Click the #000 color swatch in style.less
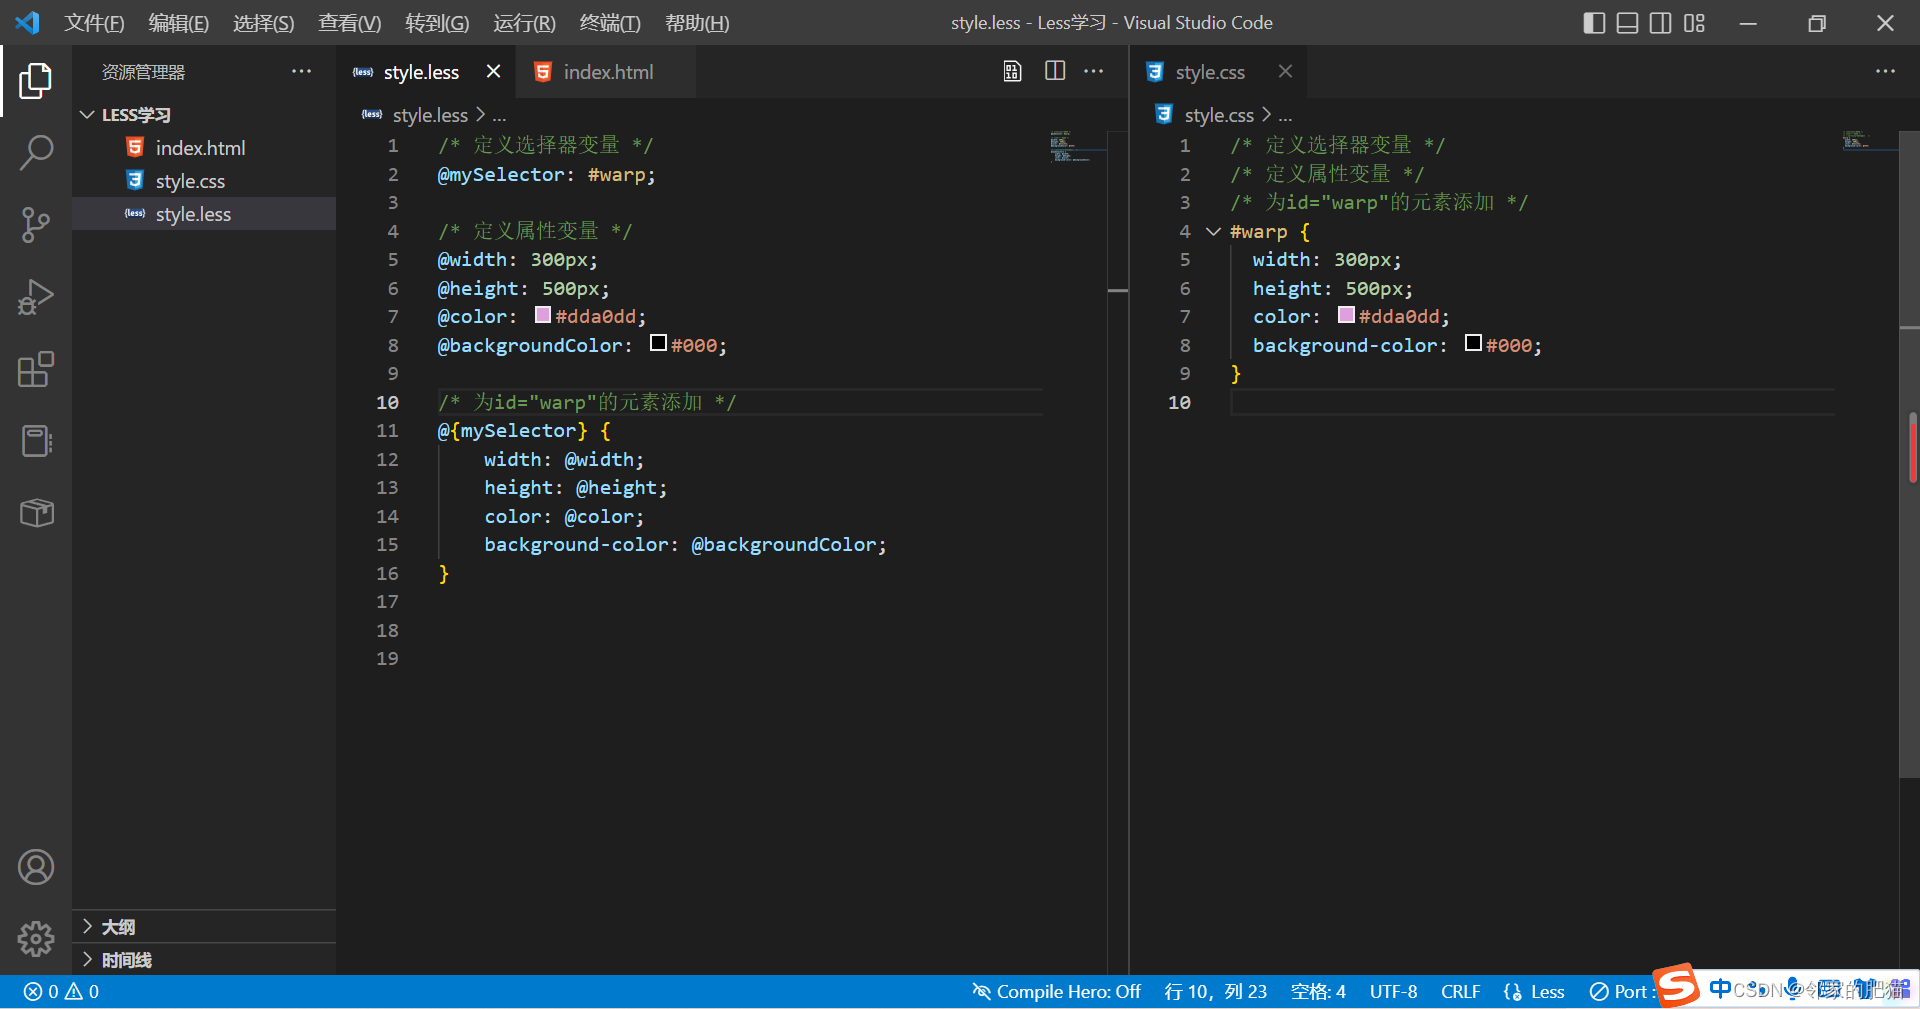 click(658, 343)
